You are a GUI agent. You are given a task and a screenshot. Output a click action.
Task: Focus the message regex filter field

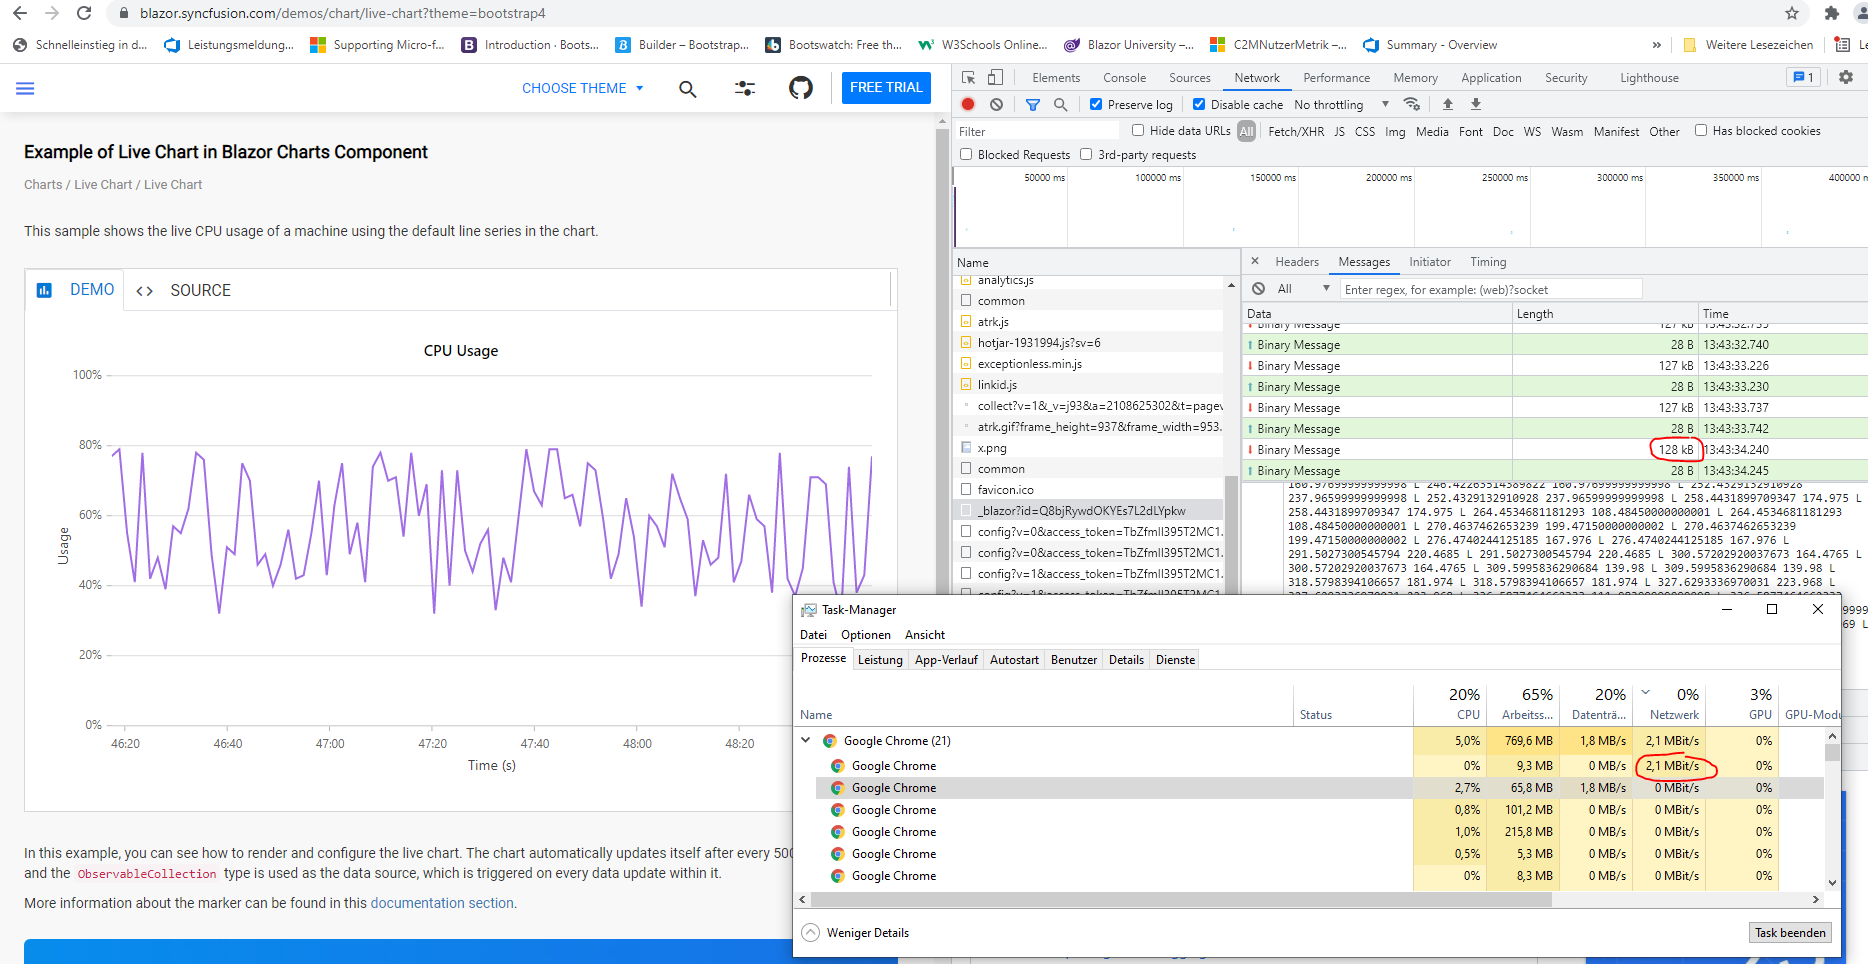point(1491,289)
